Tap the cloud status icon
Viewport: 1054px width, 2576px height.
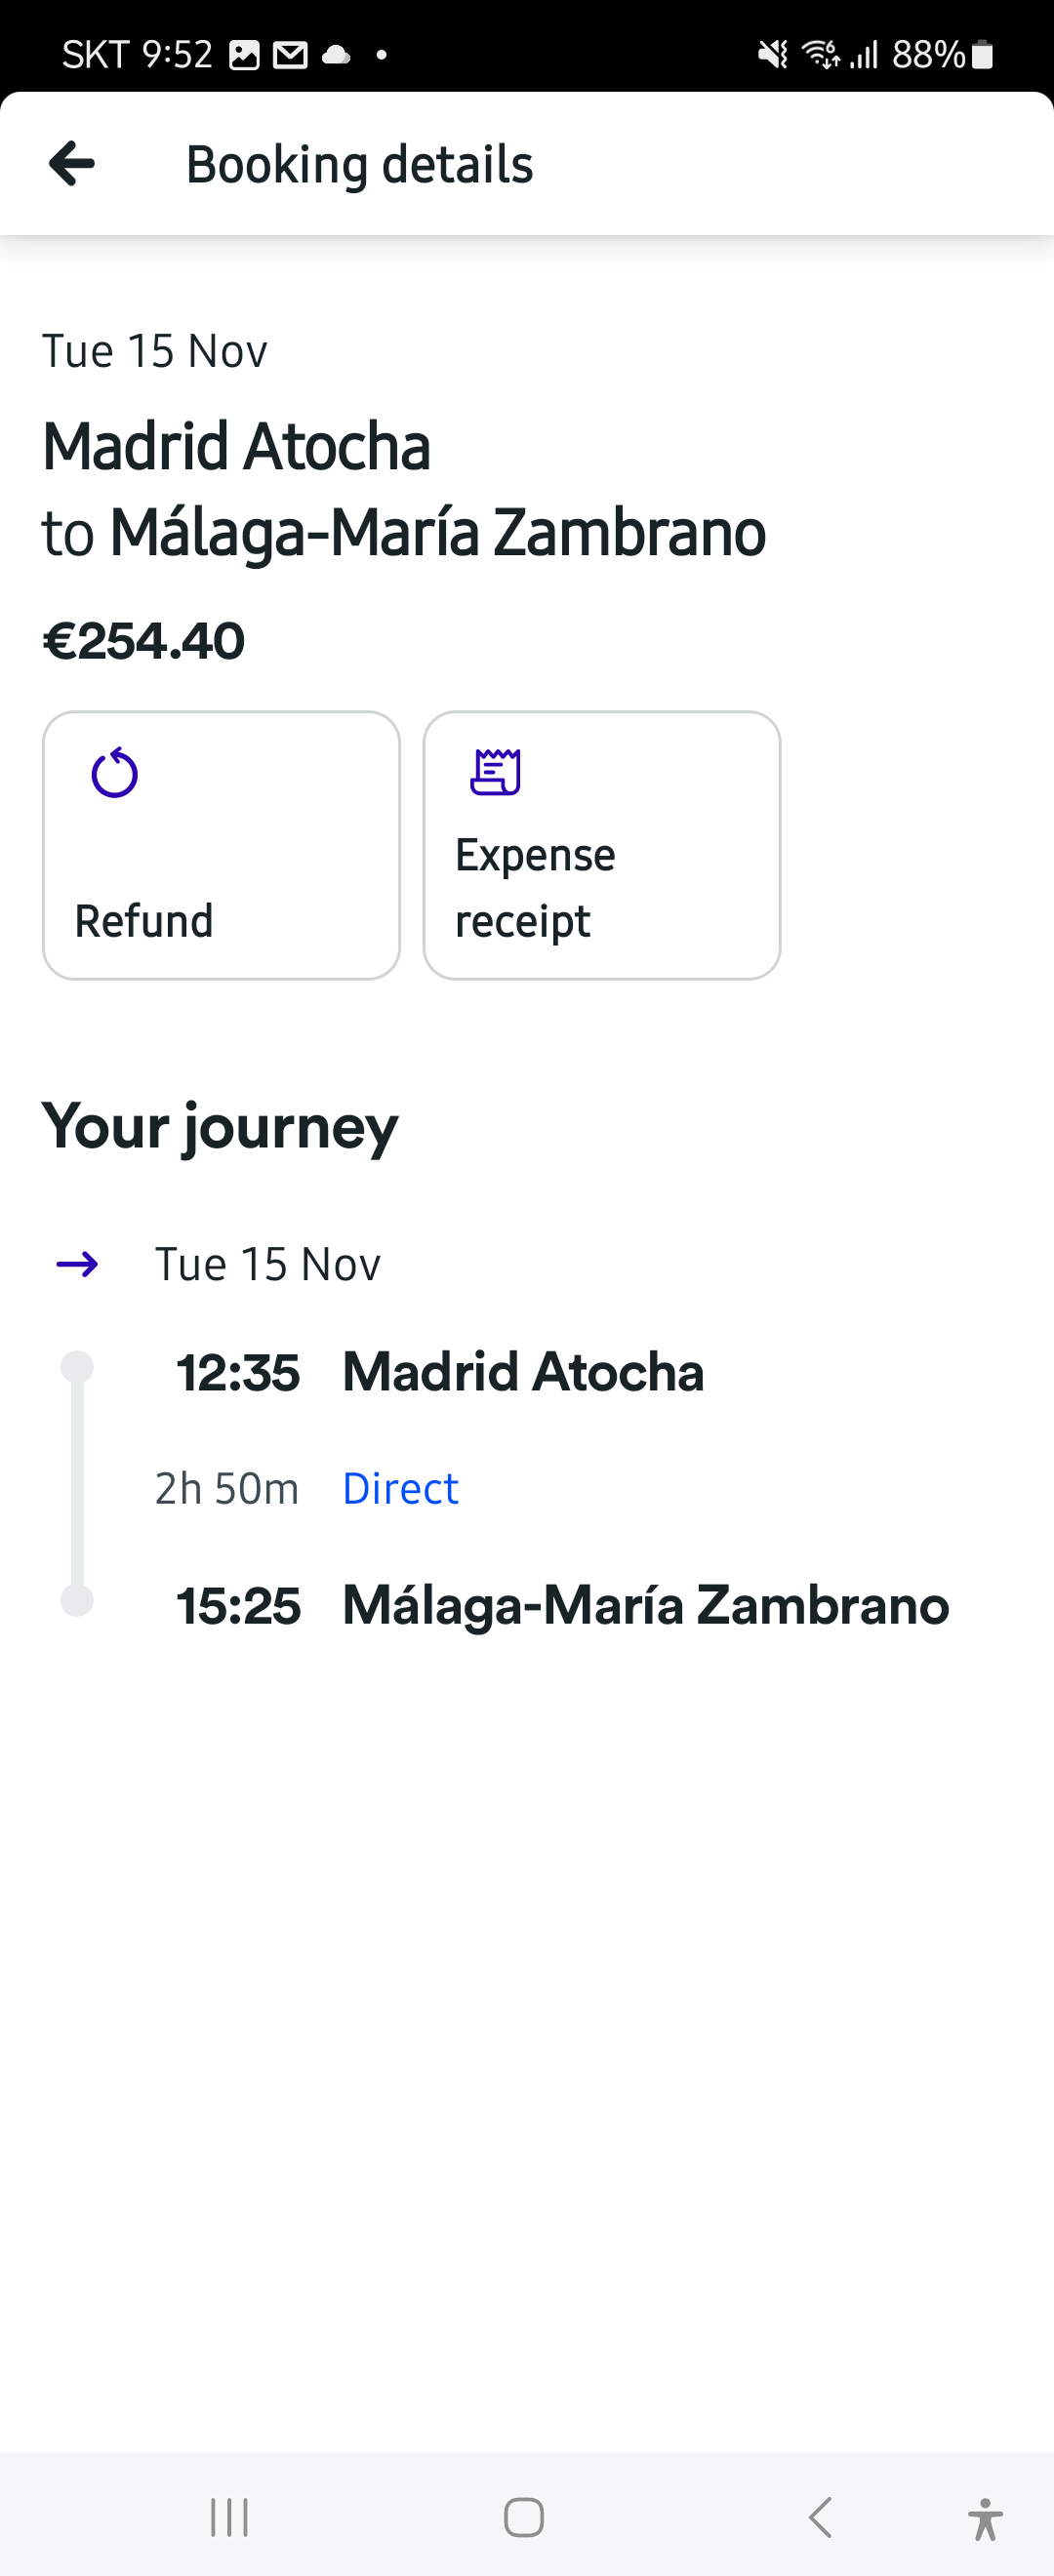click(x=336, y=55)
